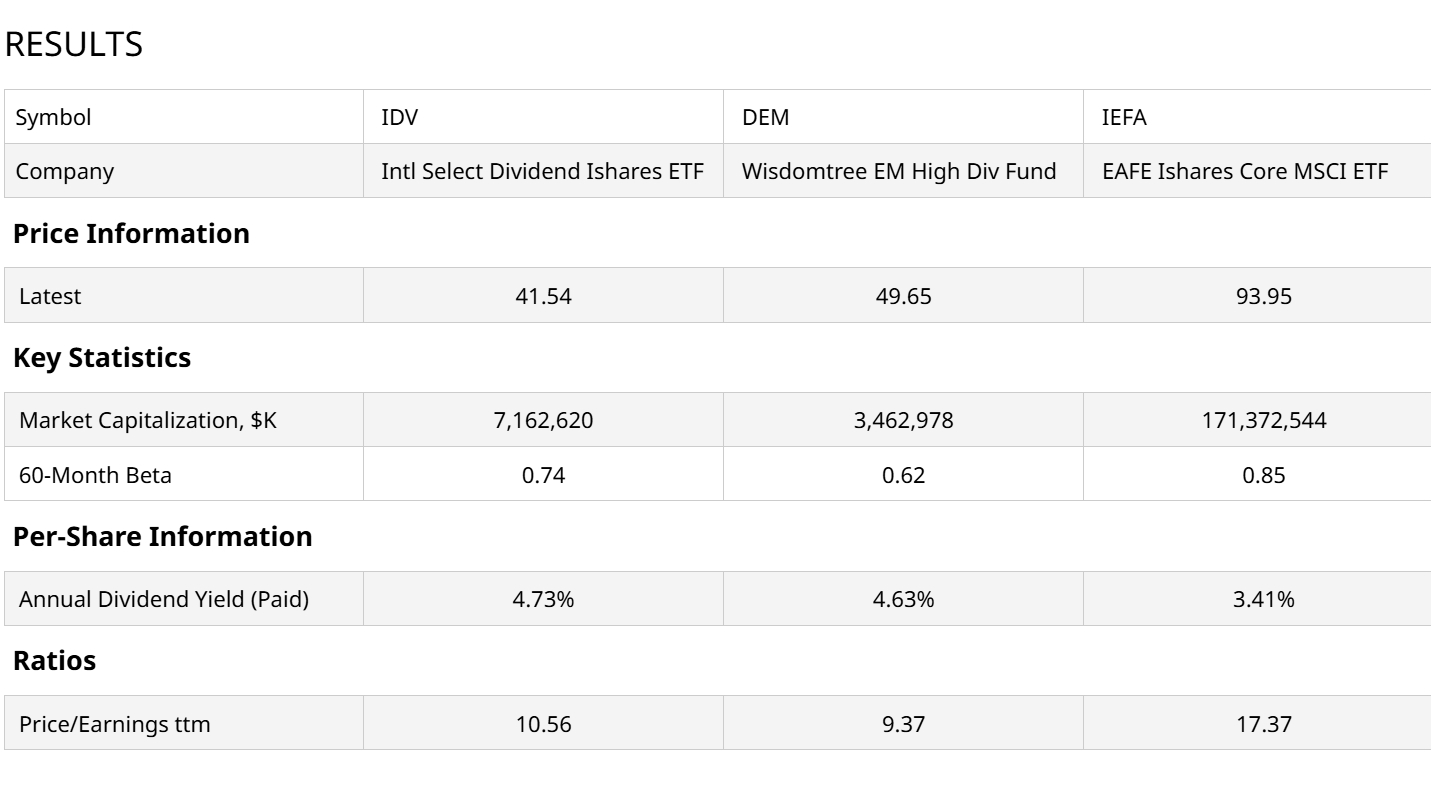Click the Ratios section header
The height and width of the screenshot is (785, 1431).
click(54, 660)
